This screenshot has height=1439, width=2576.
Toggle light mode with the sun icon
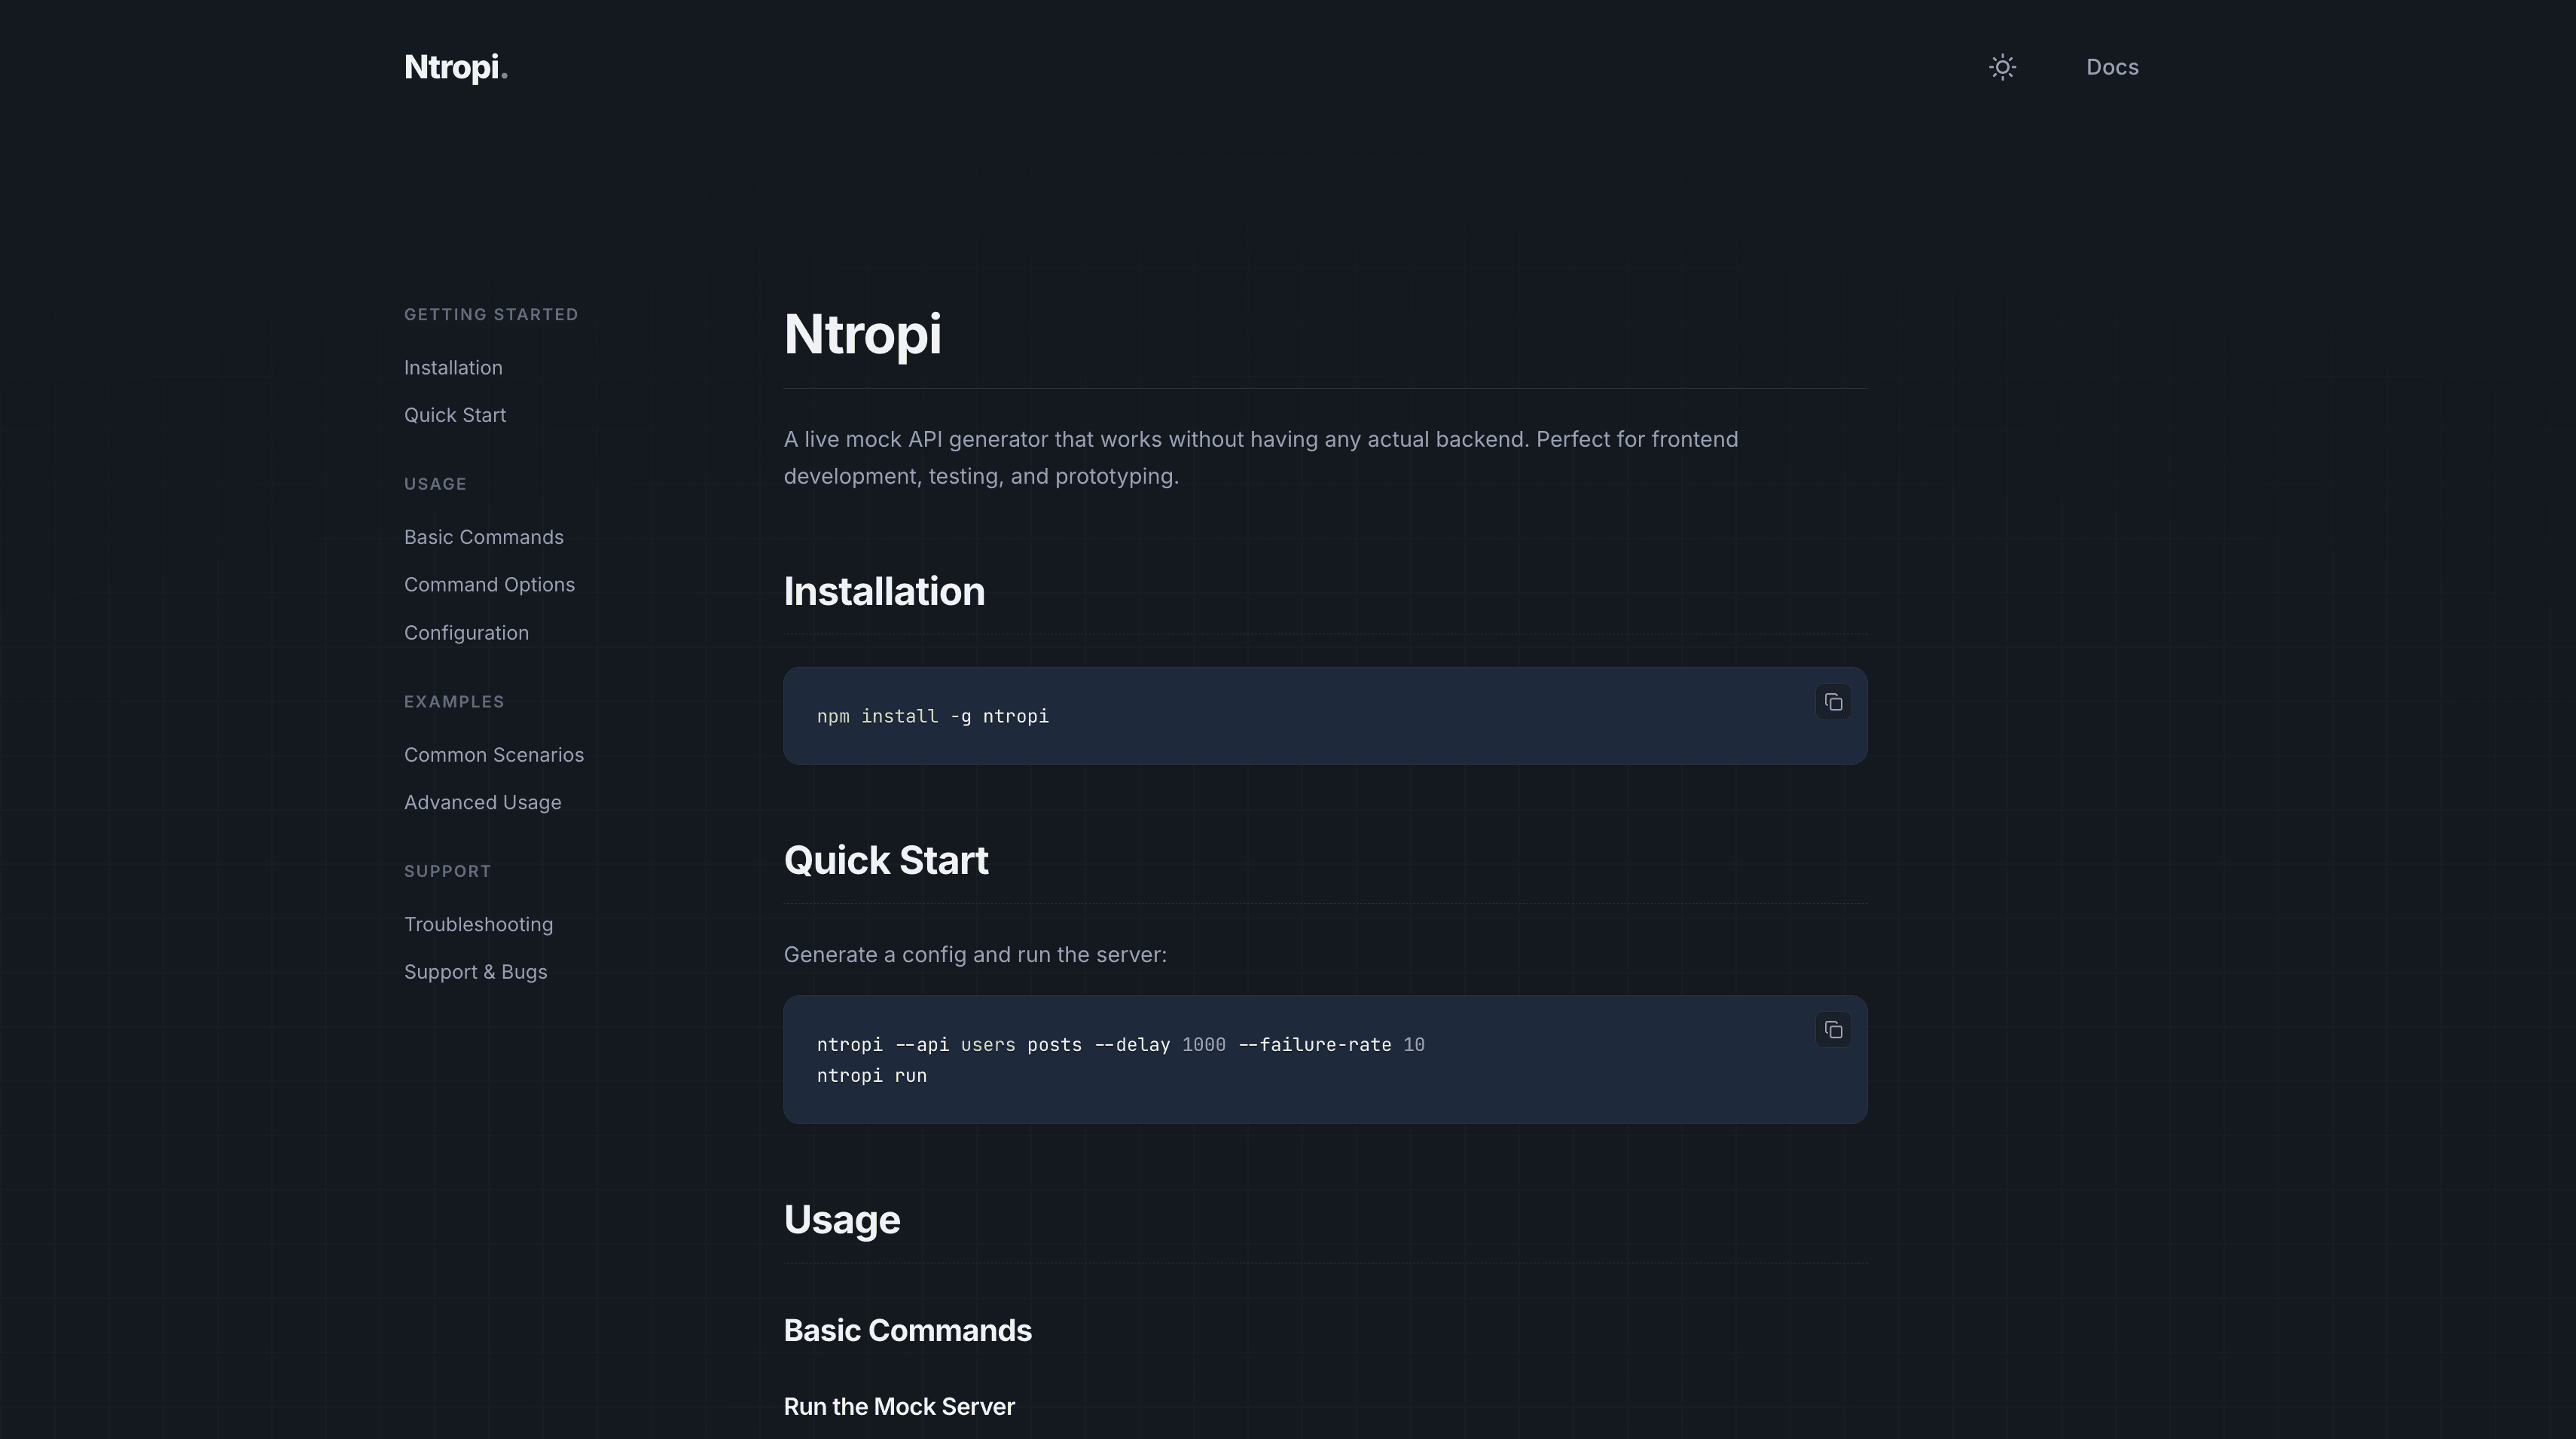[x=2003, y=67]
